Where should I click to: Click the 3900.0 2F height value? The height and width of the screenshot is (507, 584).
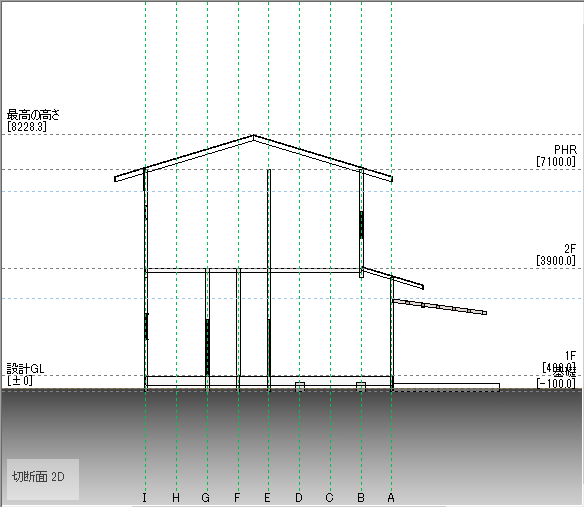tap(556, 260)
